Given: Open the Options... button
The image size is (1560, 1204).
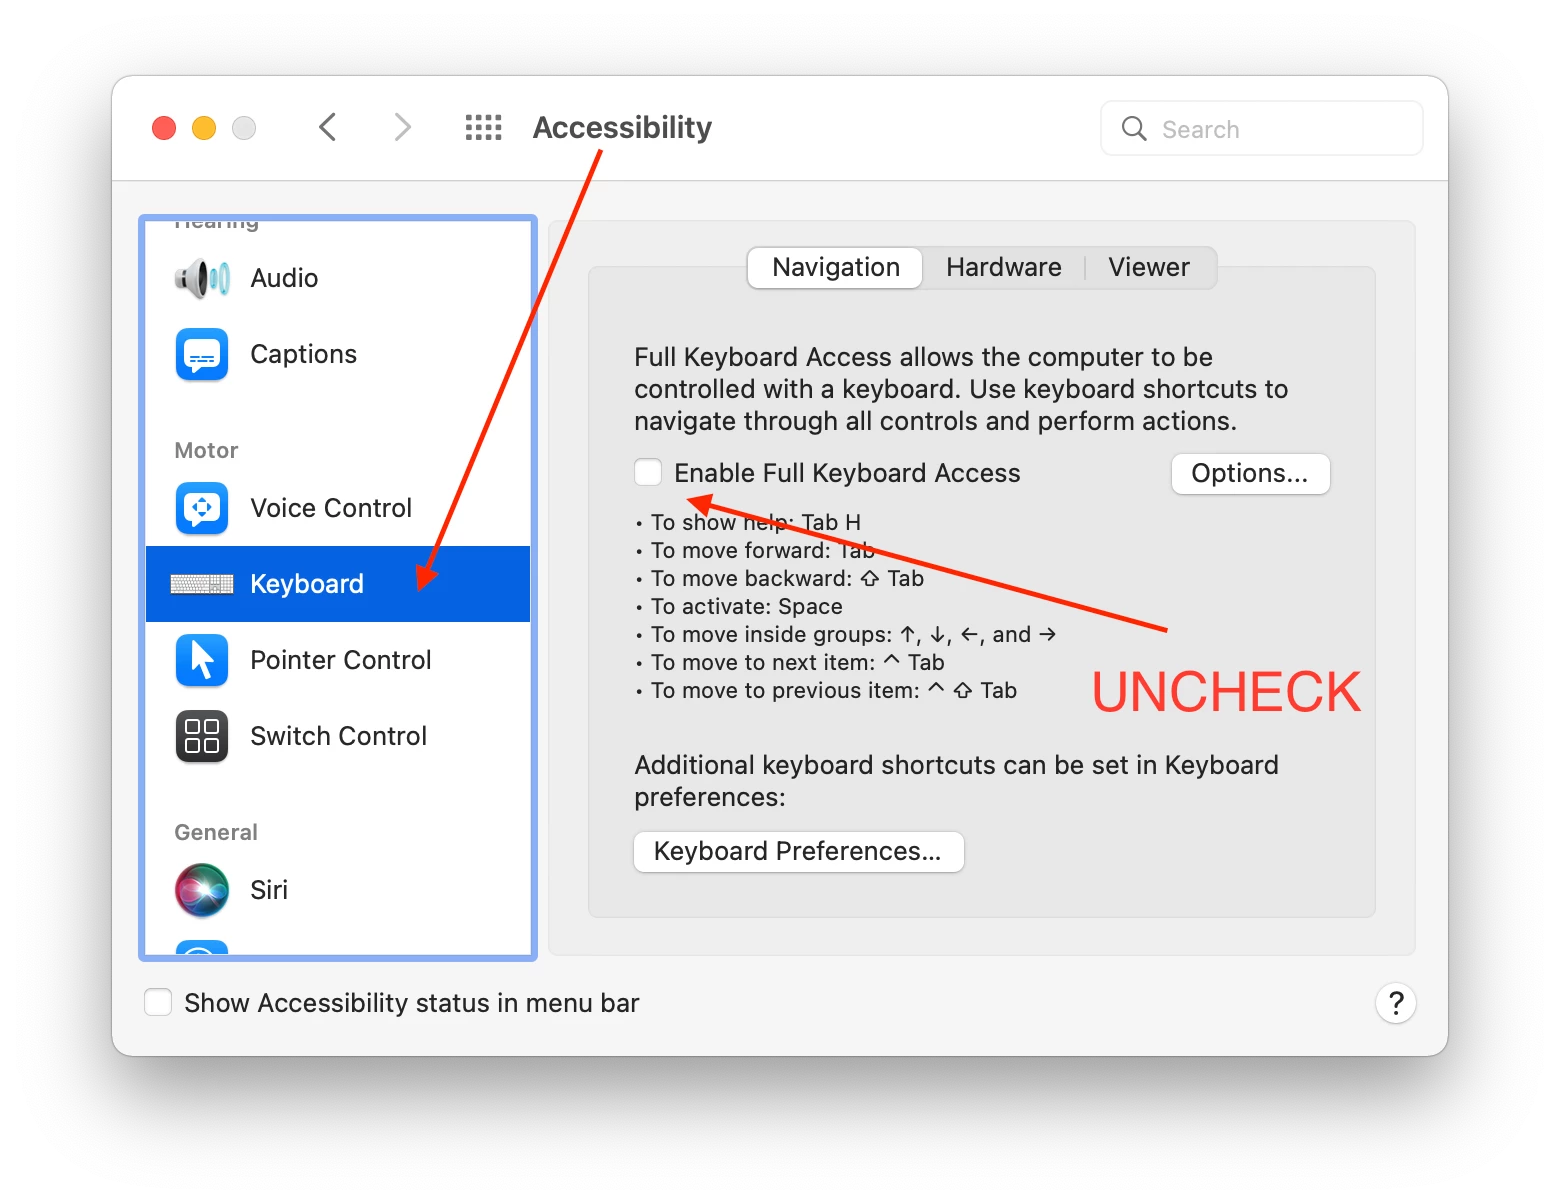Looking at the screenshot, I should [1250, 474].
